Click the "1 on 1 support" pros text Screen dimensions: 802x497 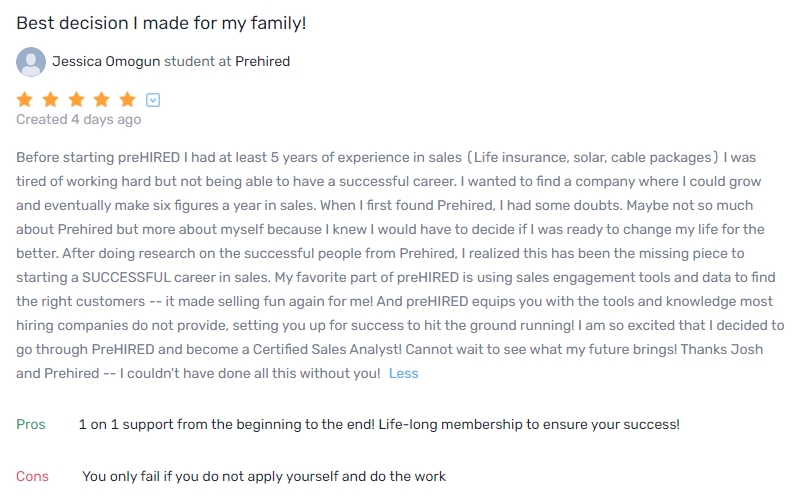pos(379,424)
